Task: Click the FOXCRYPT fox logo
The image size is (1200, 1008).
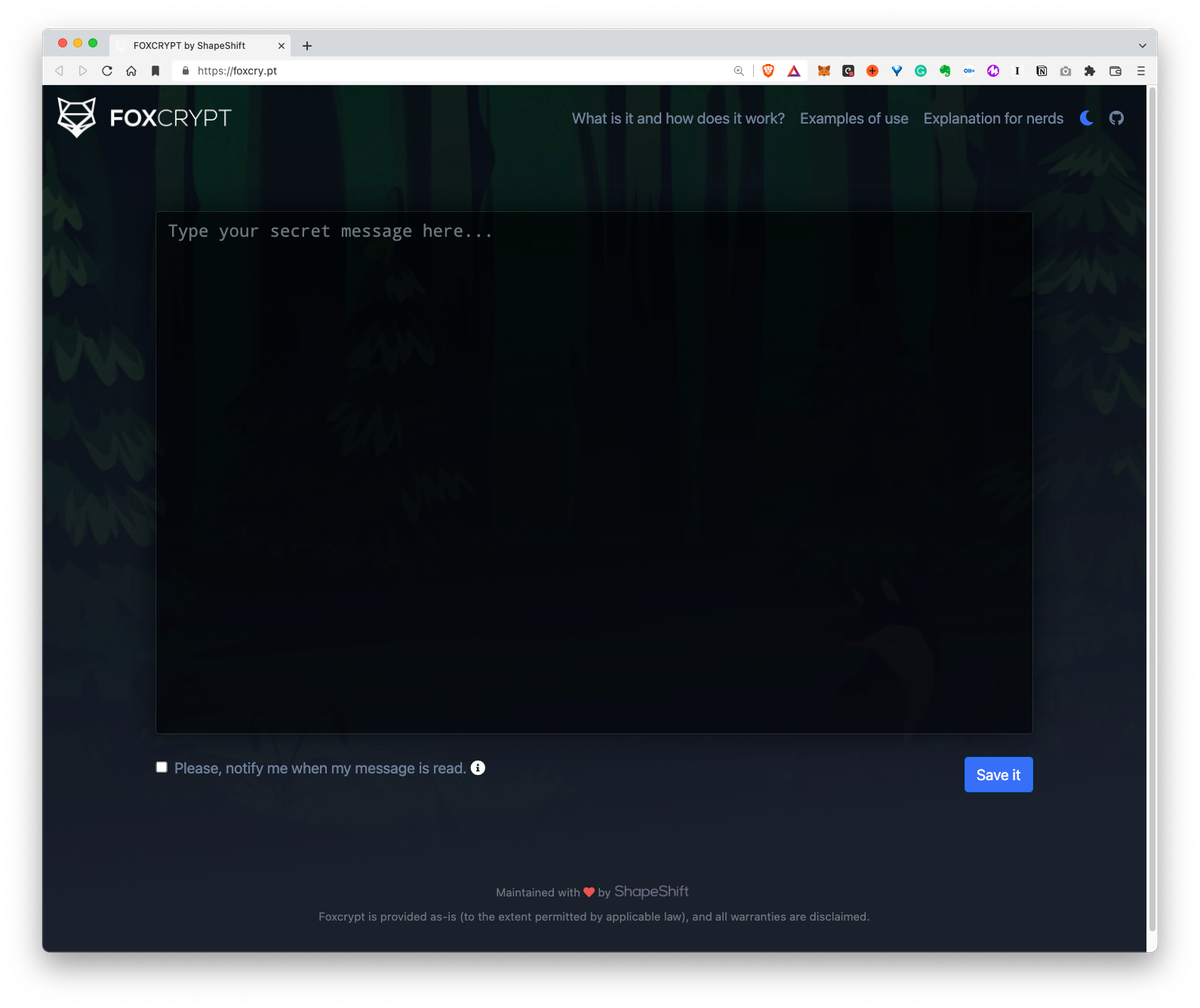Action: point(75,117)
